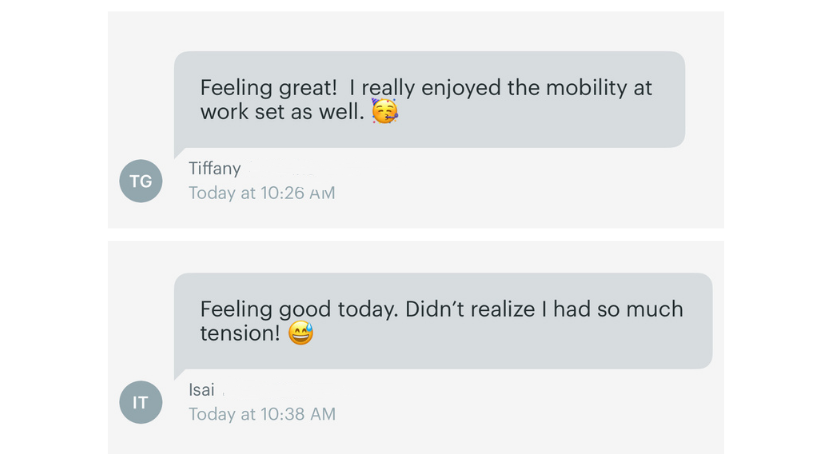The width and height of the screenshot is (832, 468).
Task: Select the party face emoji
Action: 385,111
